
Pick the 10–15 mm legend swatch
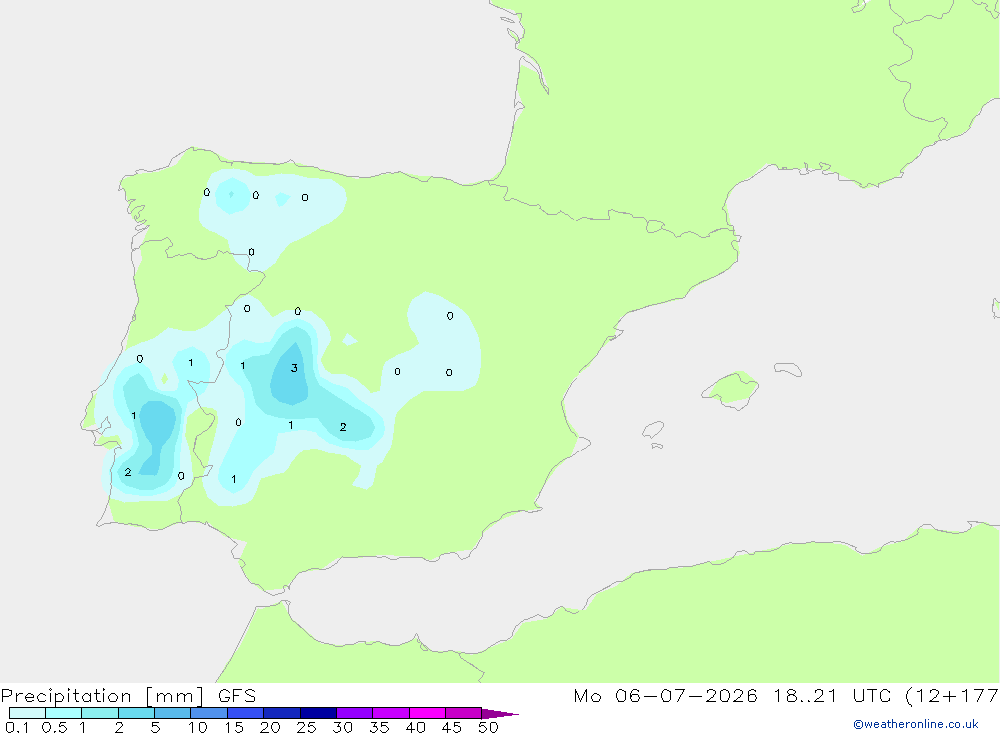tap(209, 713)
